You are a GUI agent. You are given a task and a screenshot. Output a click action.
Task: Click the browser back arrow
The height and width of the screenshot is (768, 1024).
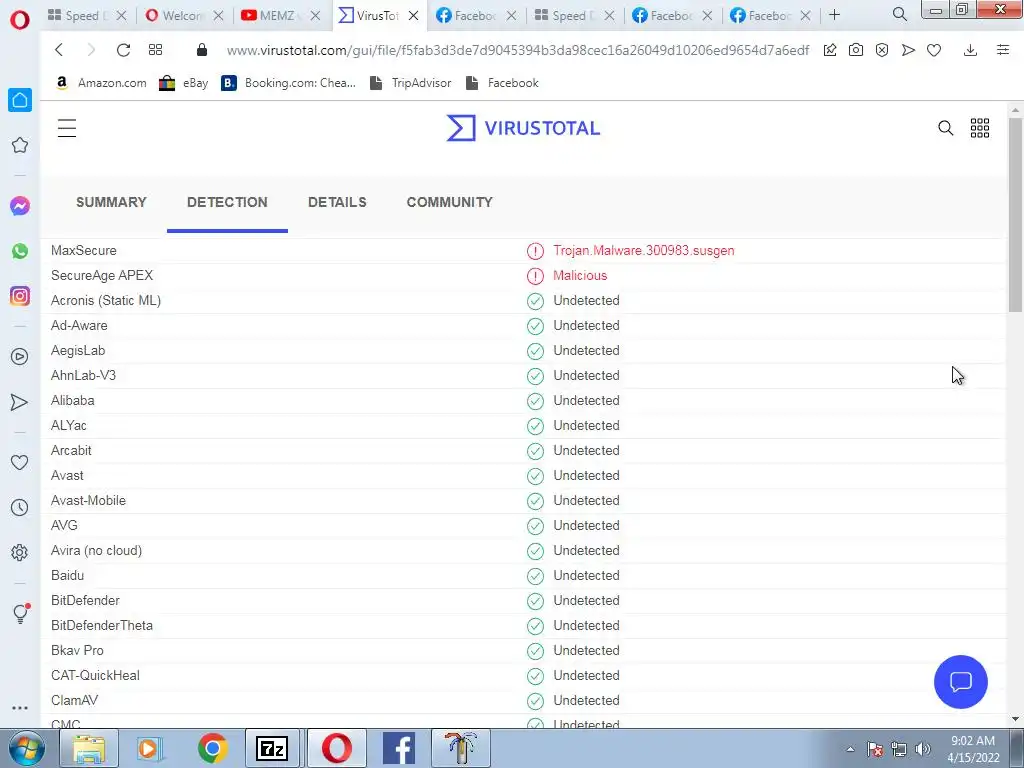59,50
